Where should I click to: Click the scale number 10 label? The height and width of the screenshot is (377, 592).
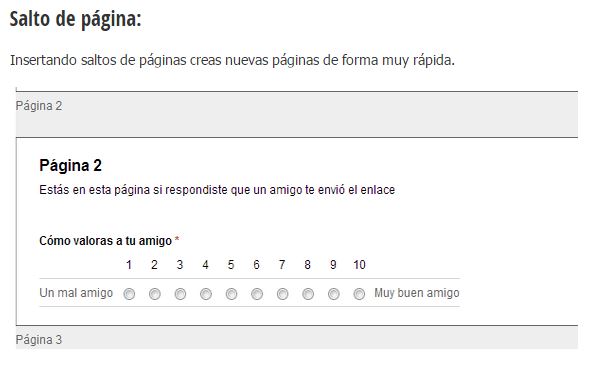[x=359, y=265]
